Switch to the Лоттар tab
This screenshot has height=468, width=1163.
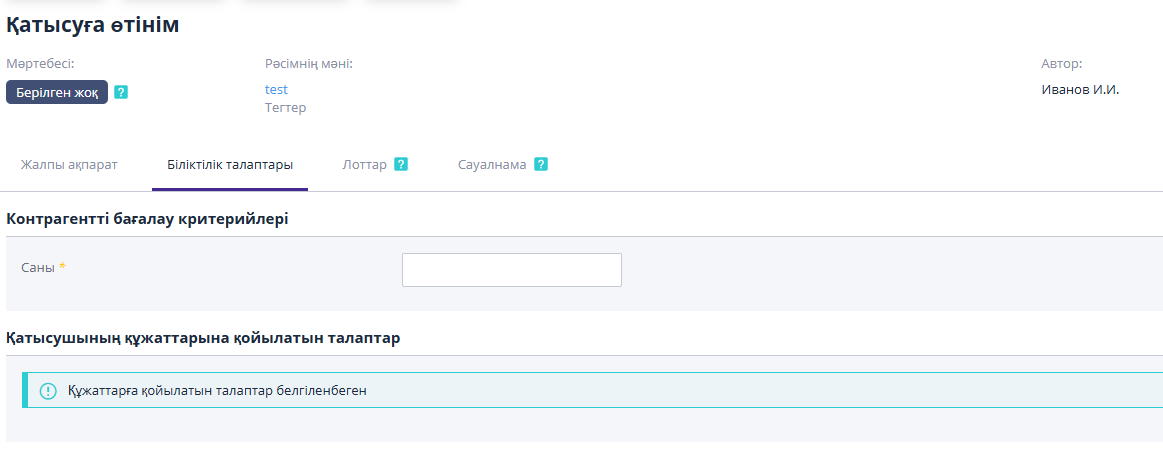pyautogui.click(x=364, y=165)
